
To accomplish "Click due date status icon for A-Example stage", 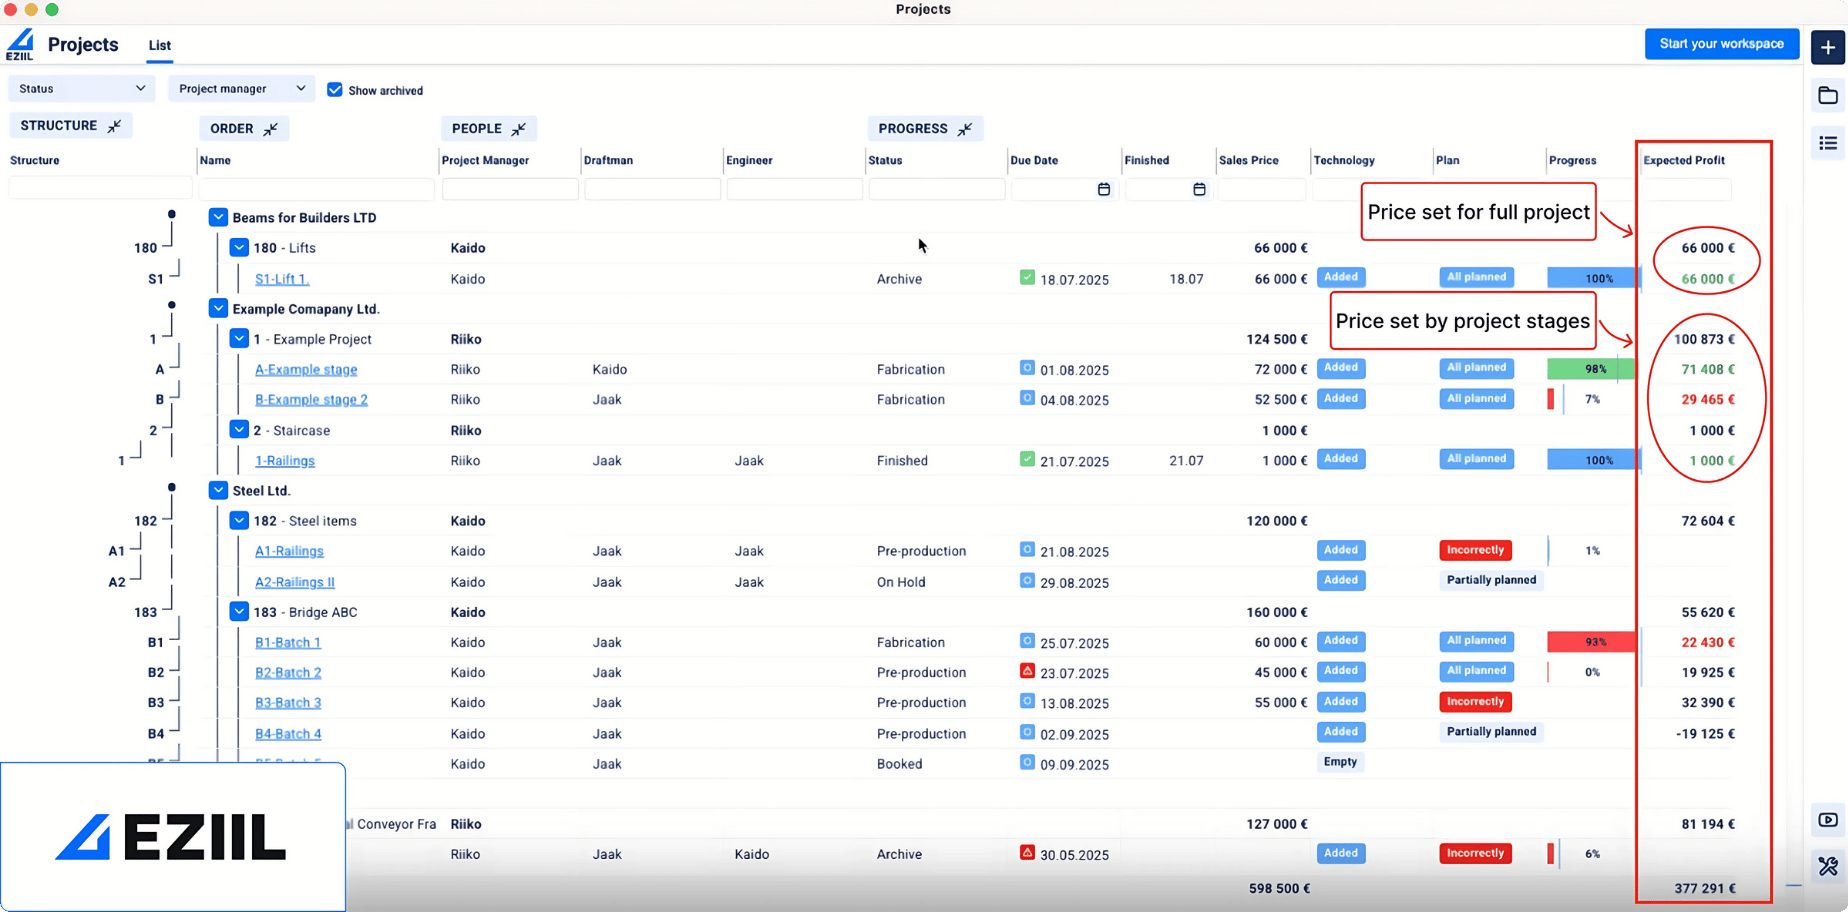I will (x=1027, y=368).
